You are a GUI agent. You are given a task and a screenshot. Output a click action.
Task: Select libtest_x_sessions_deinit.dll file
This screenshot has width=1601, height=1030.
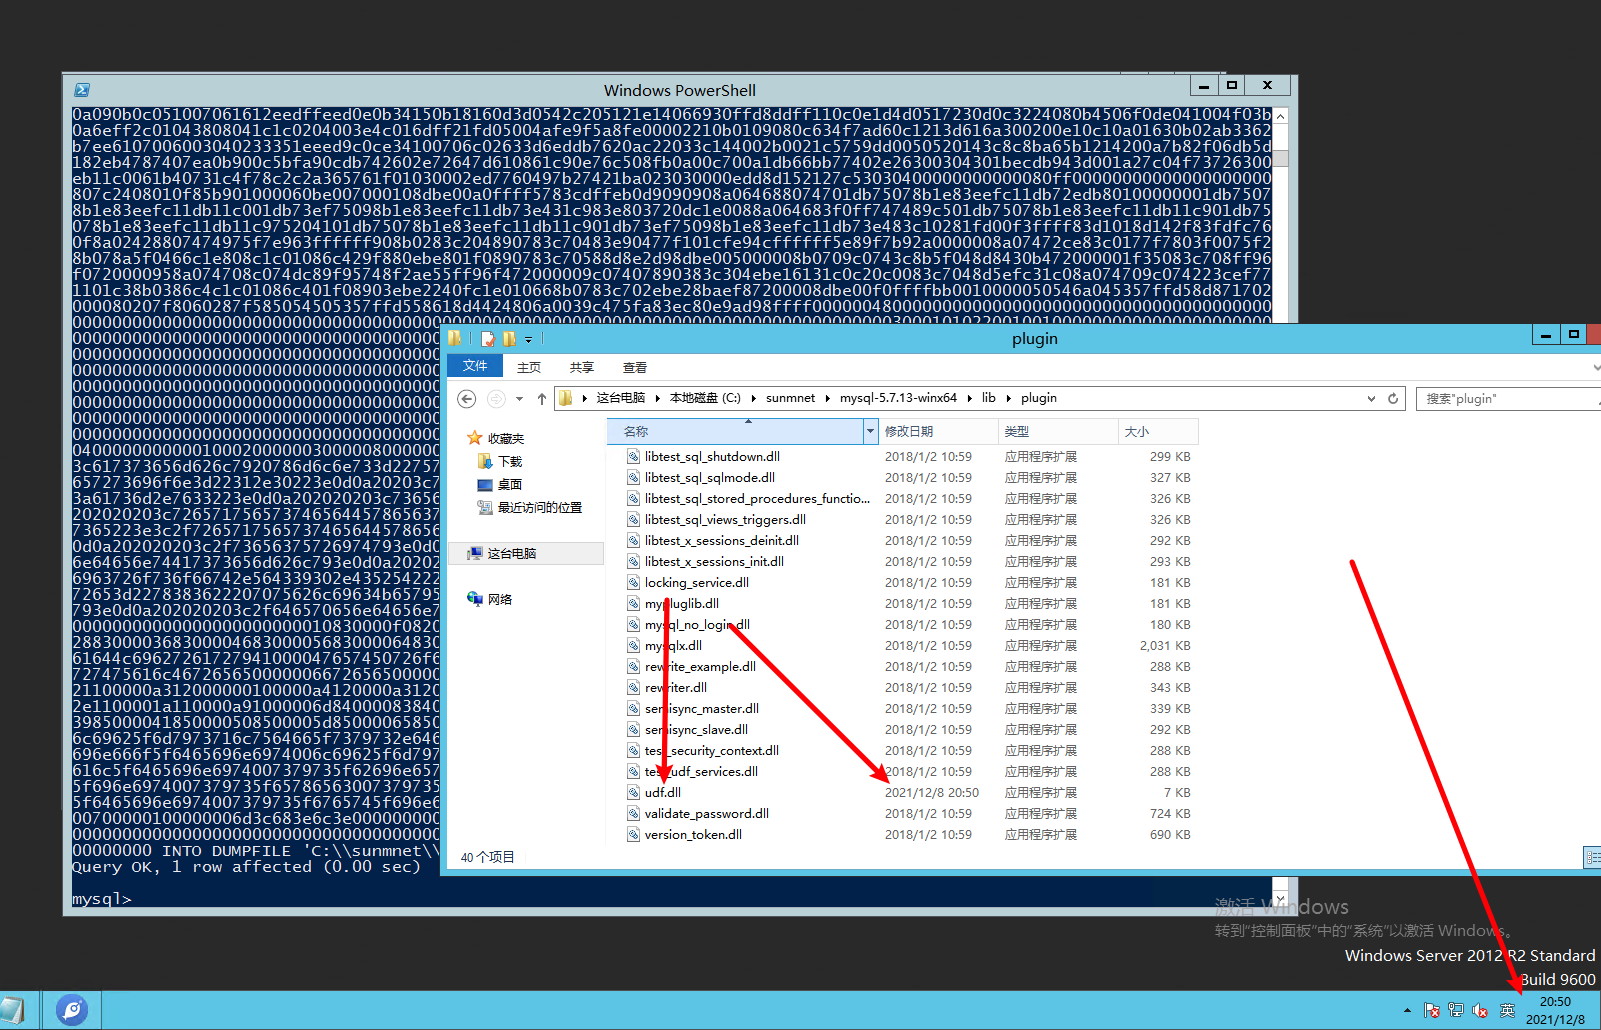pyautogui.click(x=722, y=540)
